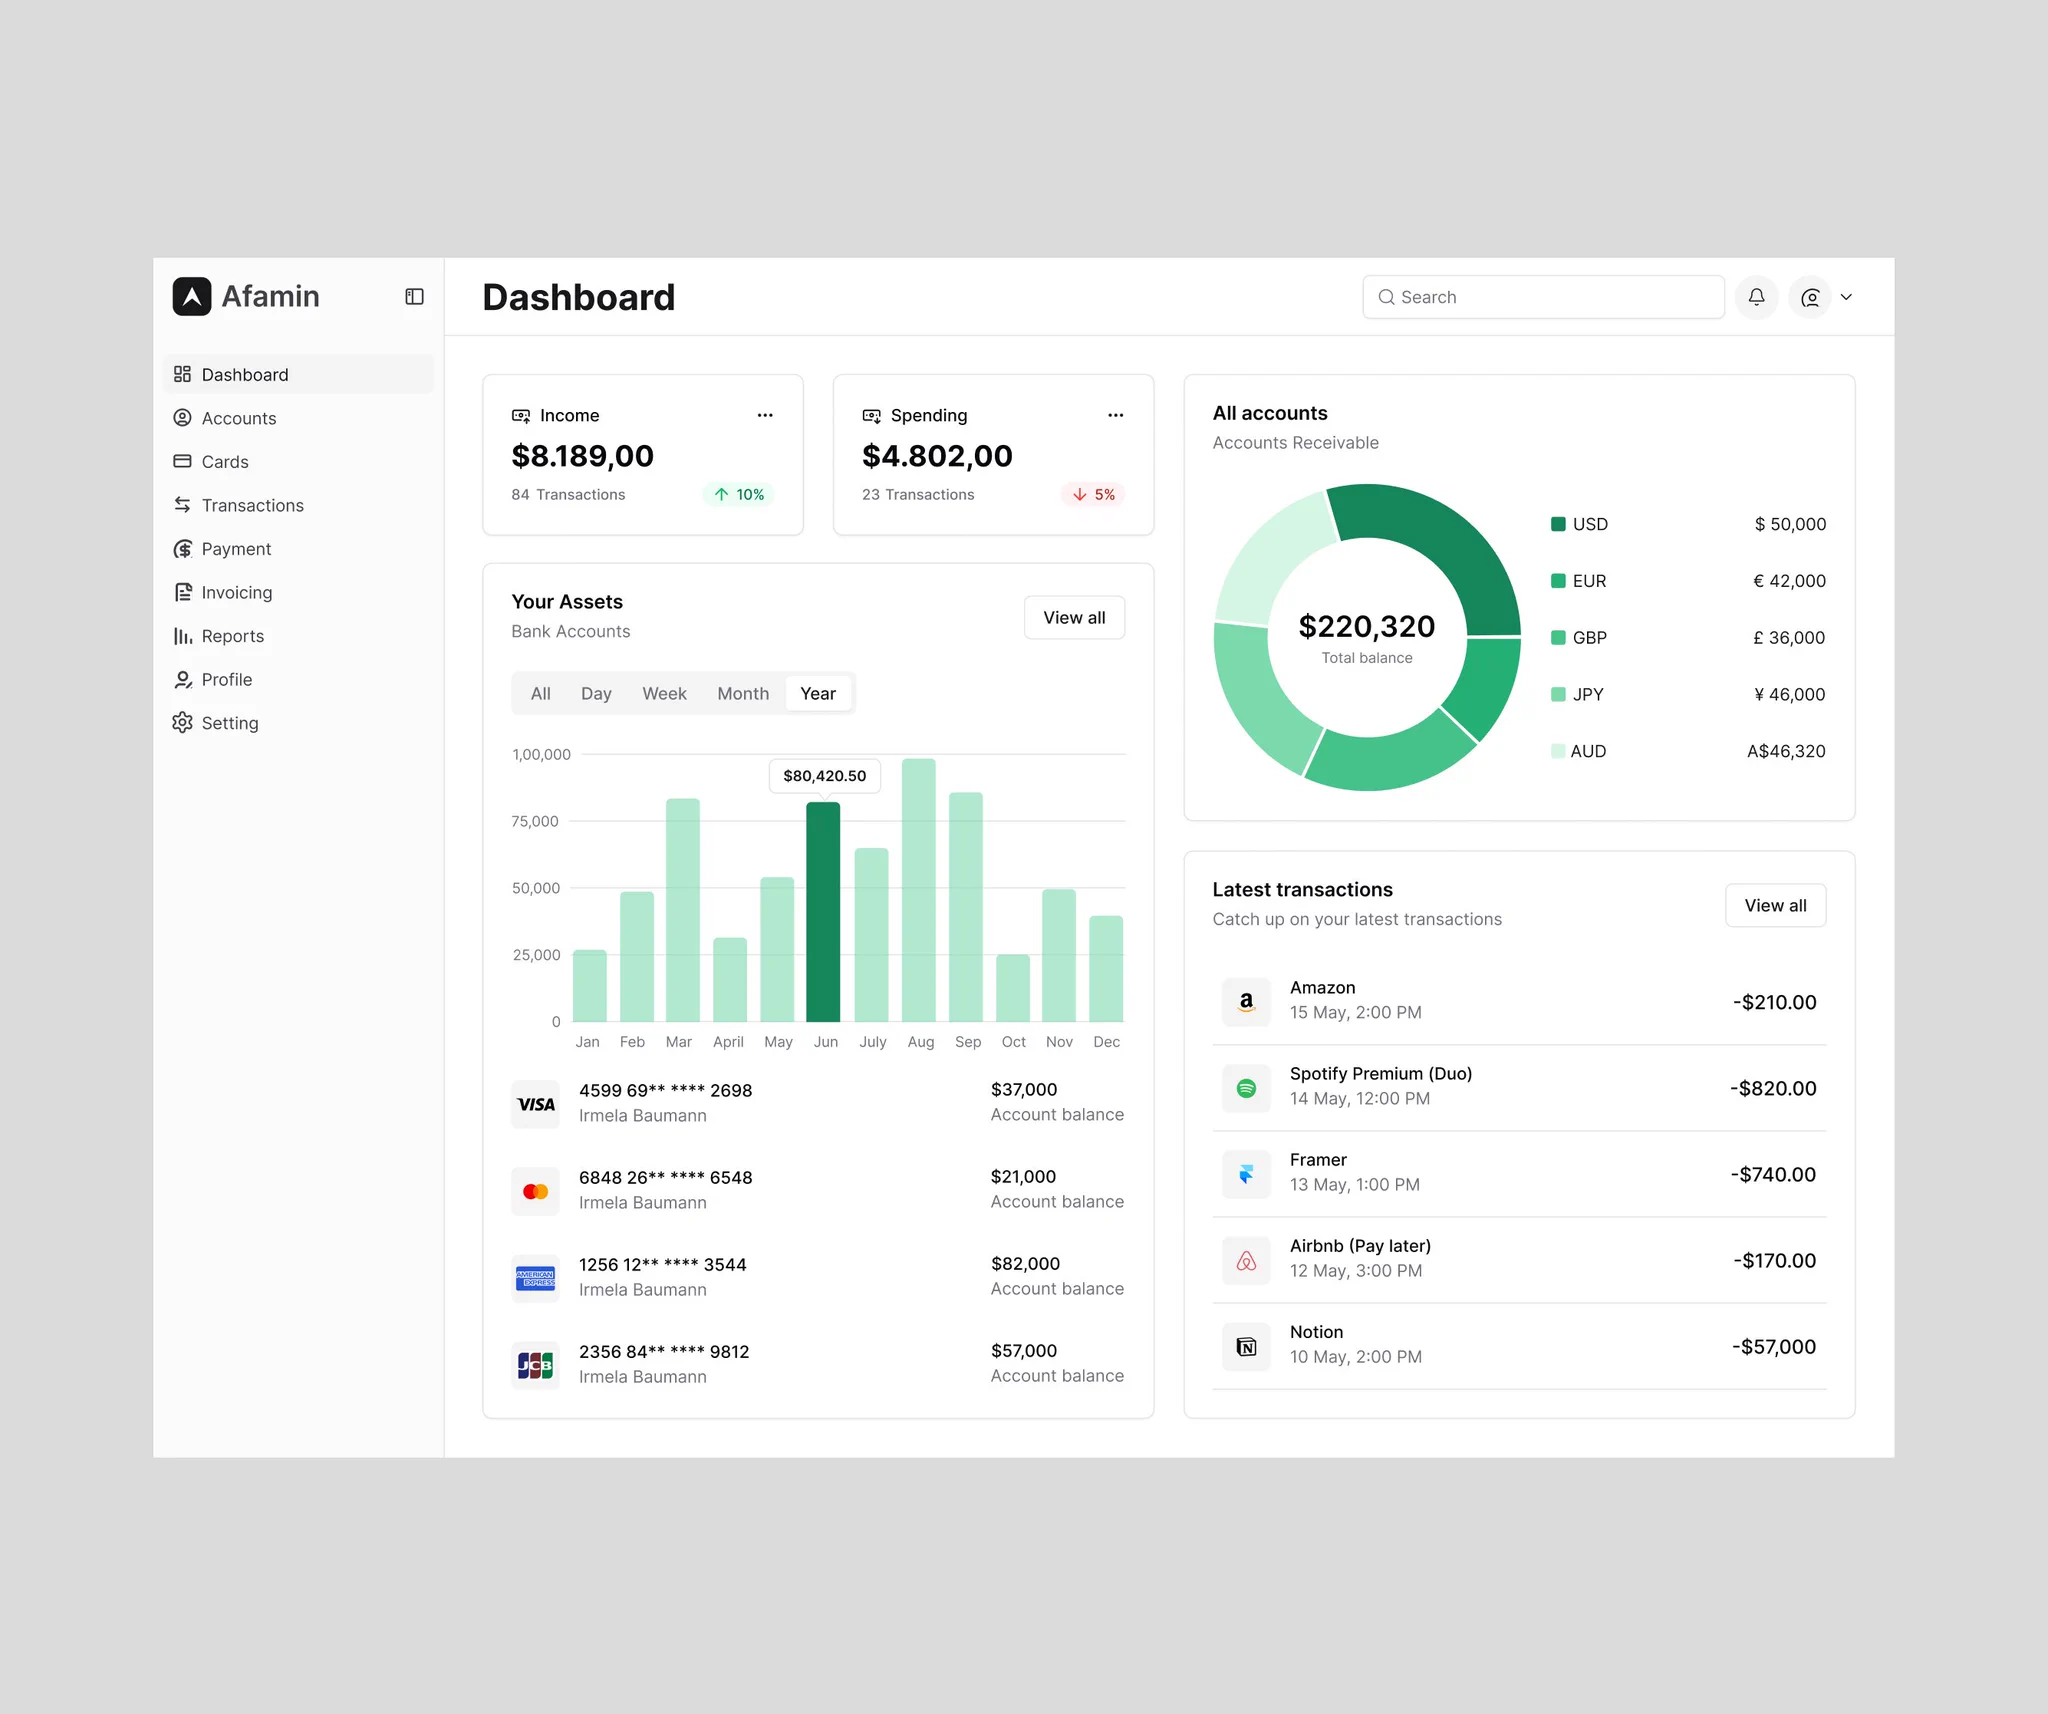Screen dimensions: 2048x1714
Task: Select the Week time range tab
Action: tap(664, 693)
